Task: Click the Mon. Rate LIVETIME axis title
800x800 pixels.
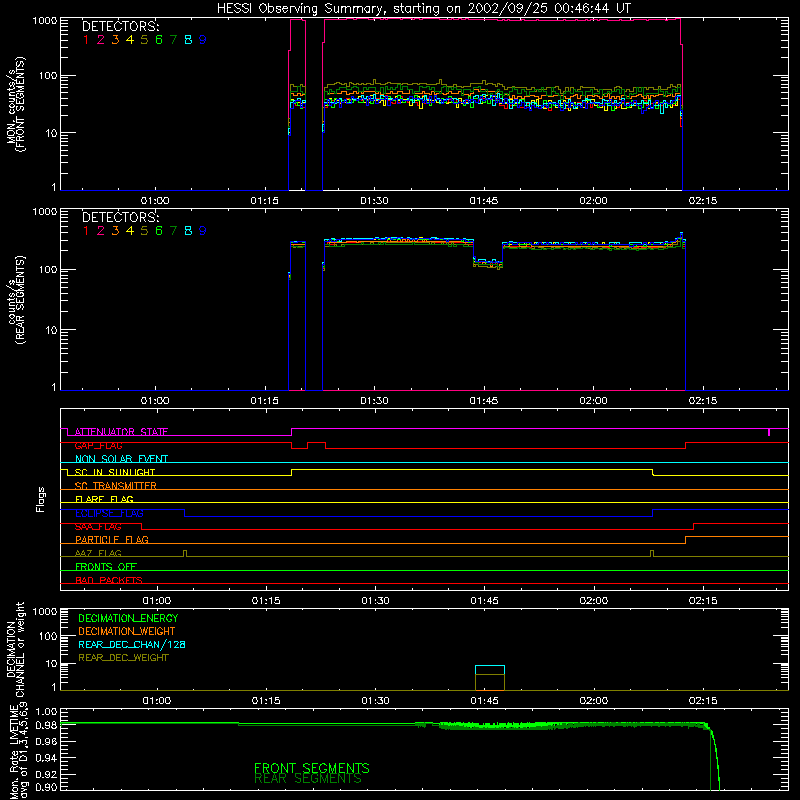Action: [x=18, y=752]
